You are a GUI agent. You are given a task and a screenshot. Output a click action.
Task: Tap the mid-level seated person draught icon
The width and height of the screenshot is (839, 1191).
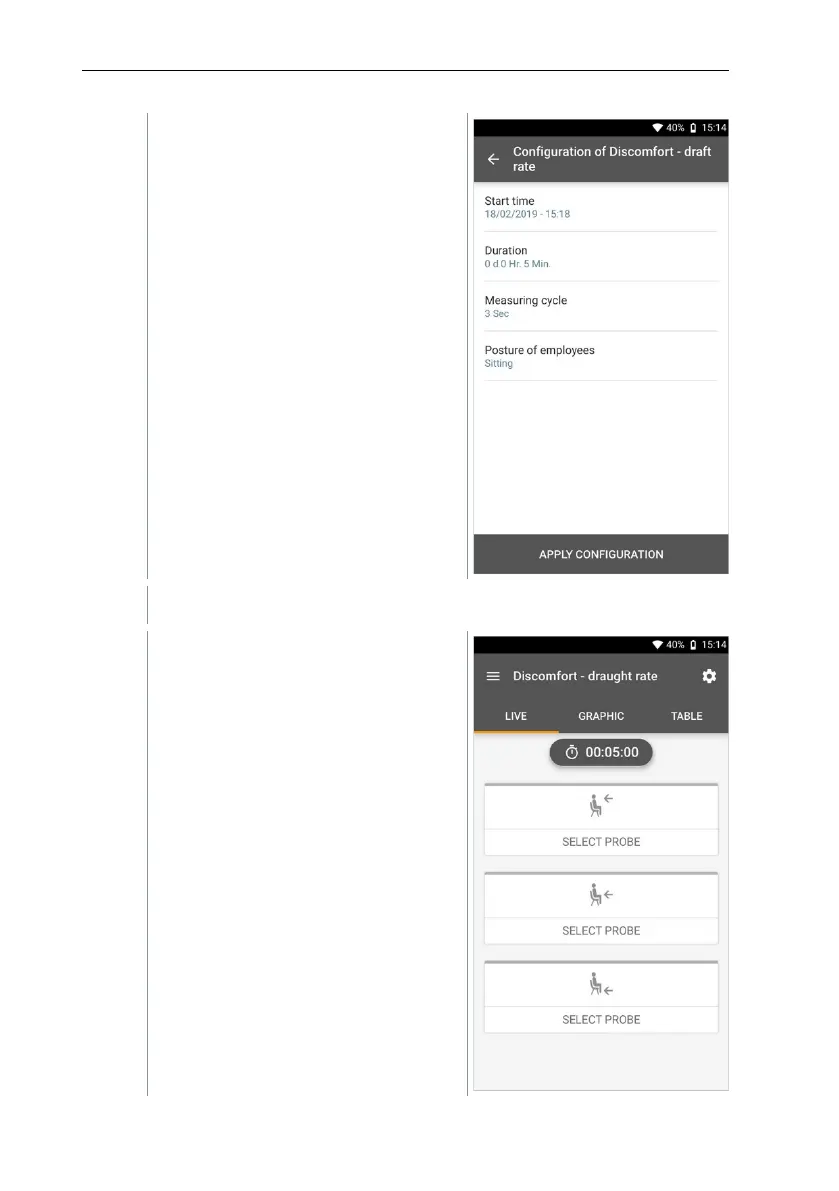click(x=601, y=894)
